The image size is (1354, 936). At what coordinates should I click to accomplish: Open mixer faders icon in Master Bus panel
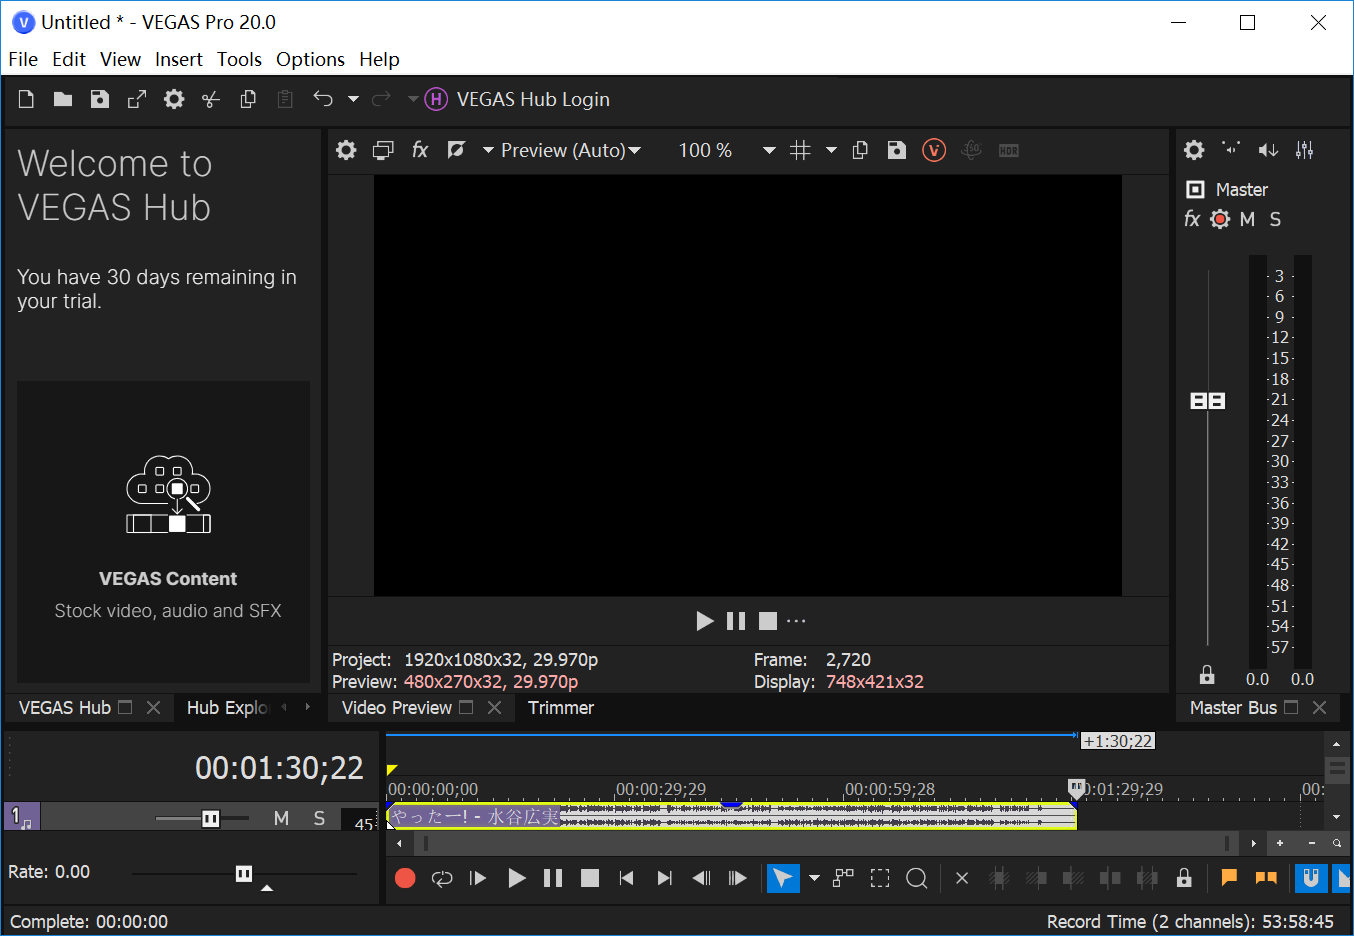(1305, 150)
